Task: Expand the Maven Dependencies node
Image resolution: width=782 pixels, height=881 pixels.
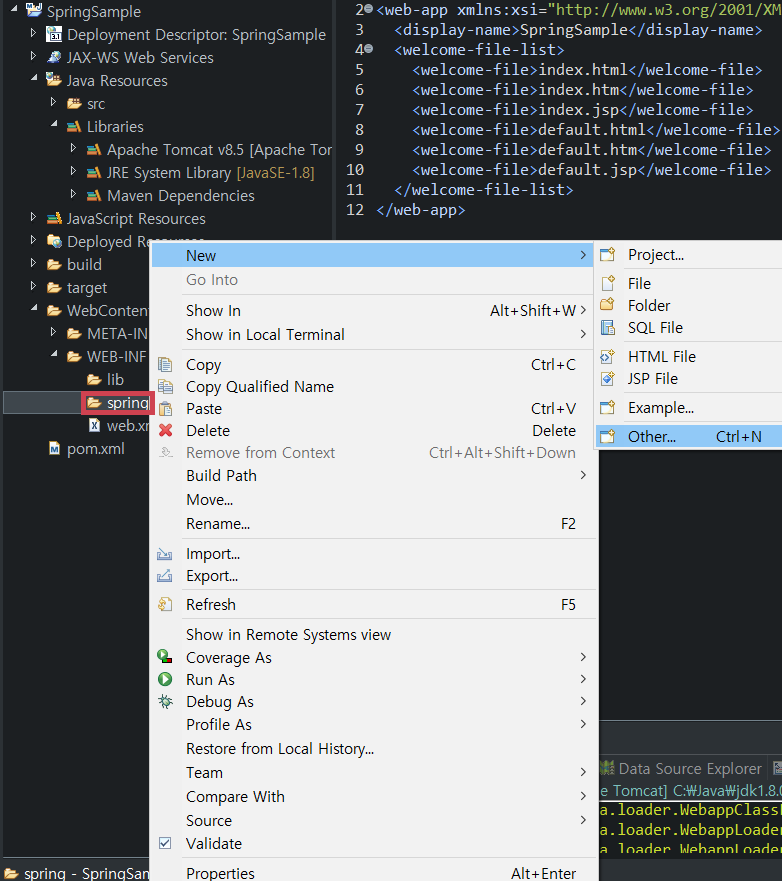Action: click(x=74, y=194)
